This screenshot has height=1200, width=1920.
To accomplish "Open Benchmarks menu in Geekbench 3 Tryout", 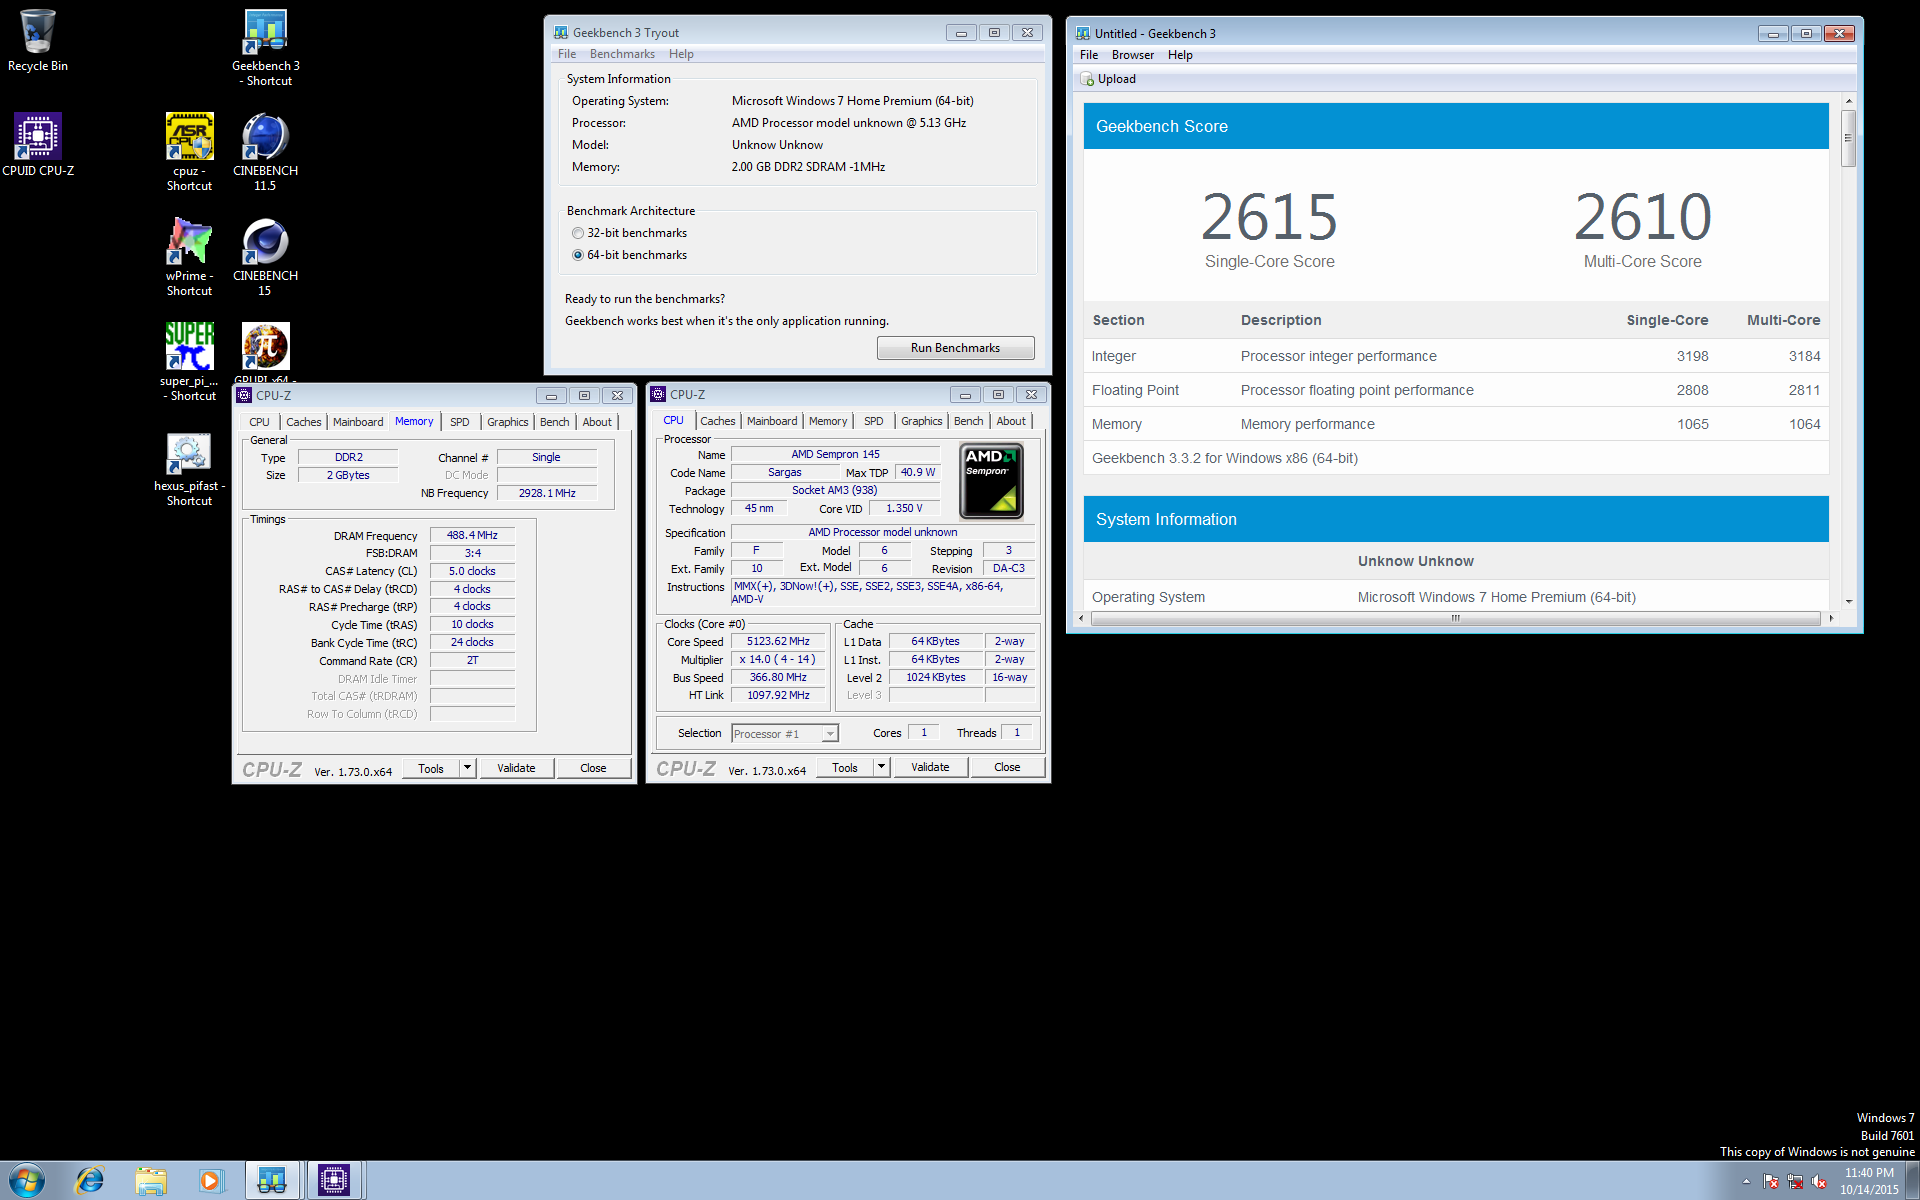I will [x=622, y=54].
